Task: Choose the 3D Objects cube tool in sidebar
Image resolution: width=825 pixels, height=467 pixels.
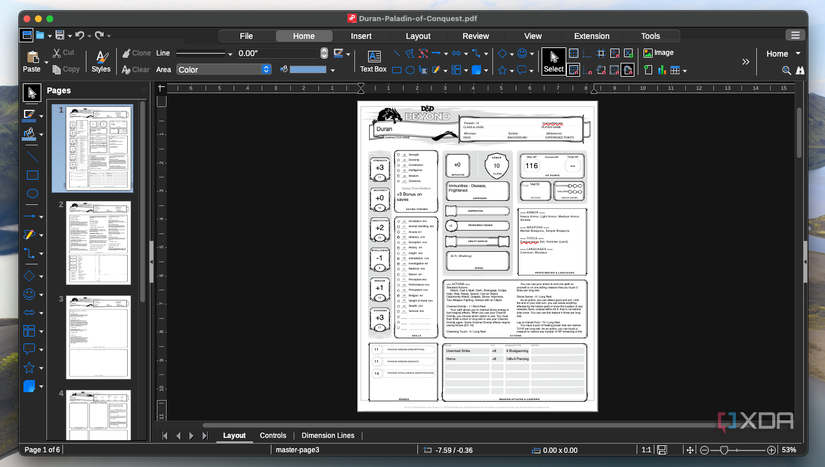Action: point(29,387)
